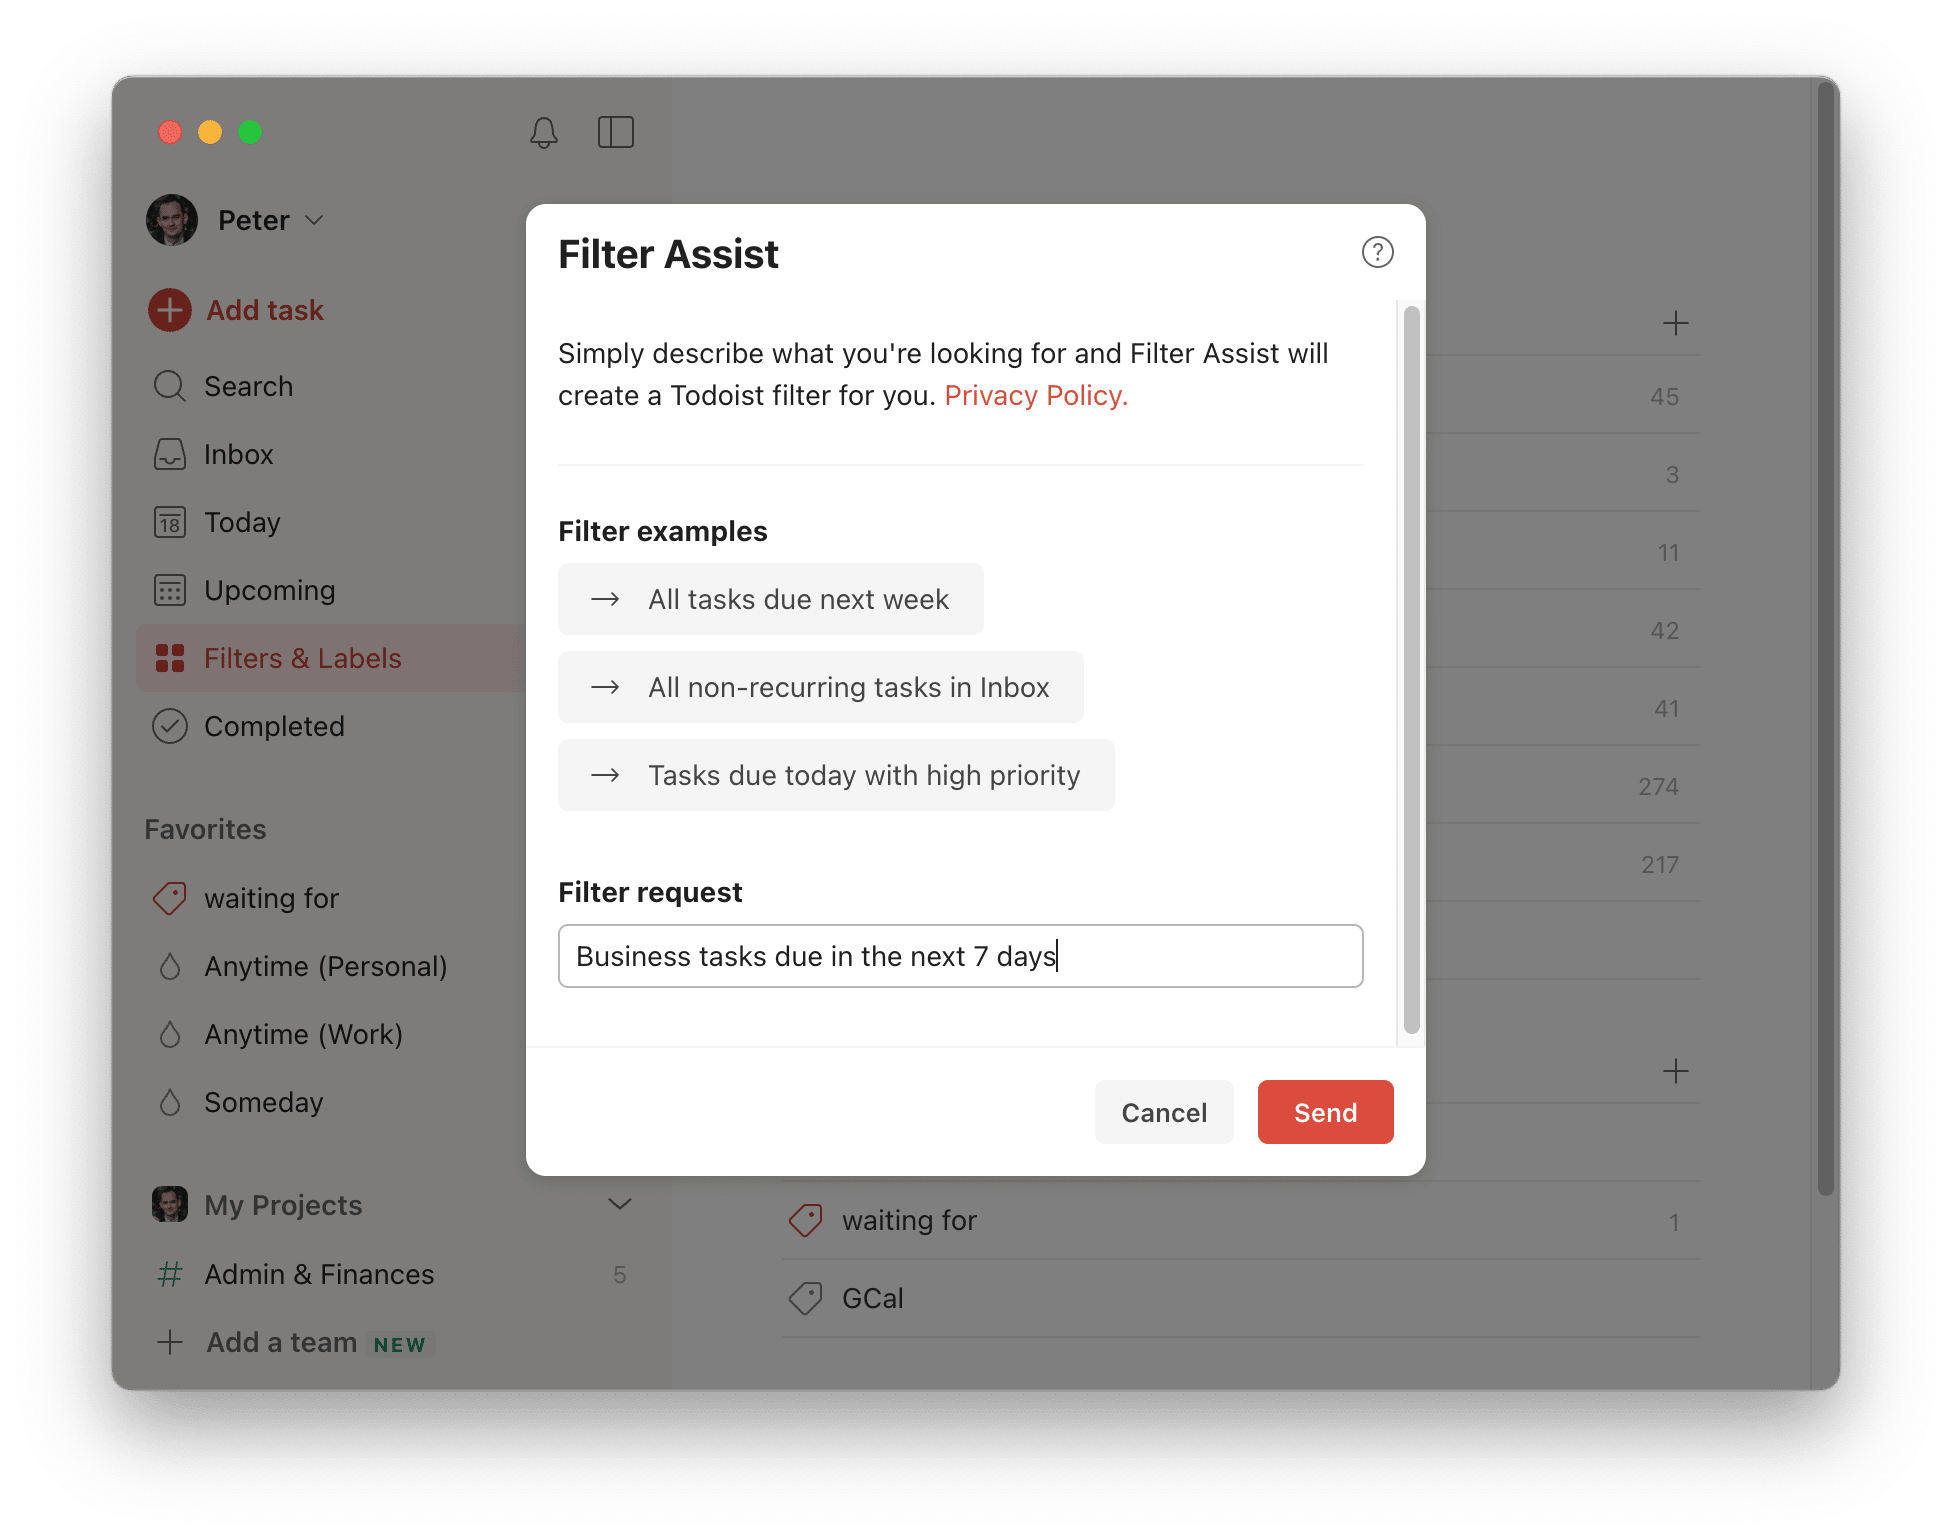Click the filter row showing count 217
The height and width of the screenshot is (1538, 1952).
[x=1563, y=864]
